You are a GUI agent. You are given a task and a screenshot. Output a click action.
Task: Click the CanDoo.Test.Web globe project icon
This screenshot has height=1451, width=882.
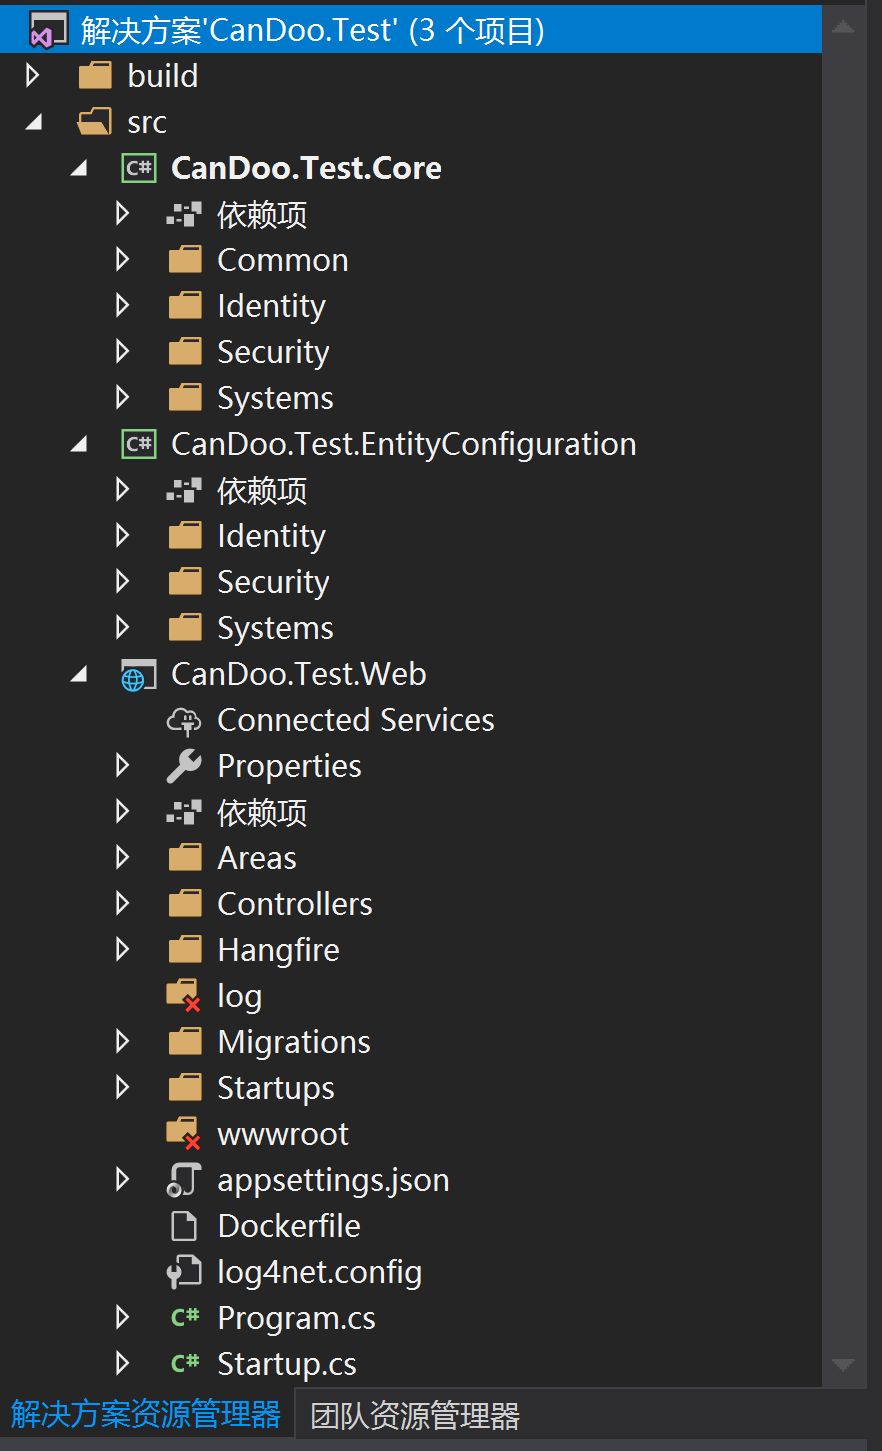(138, 675)
